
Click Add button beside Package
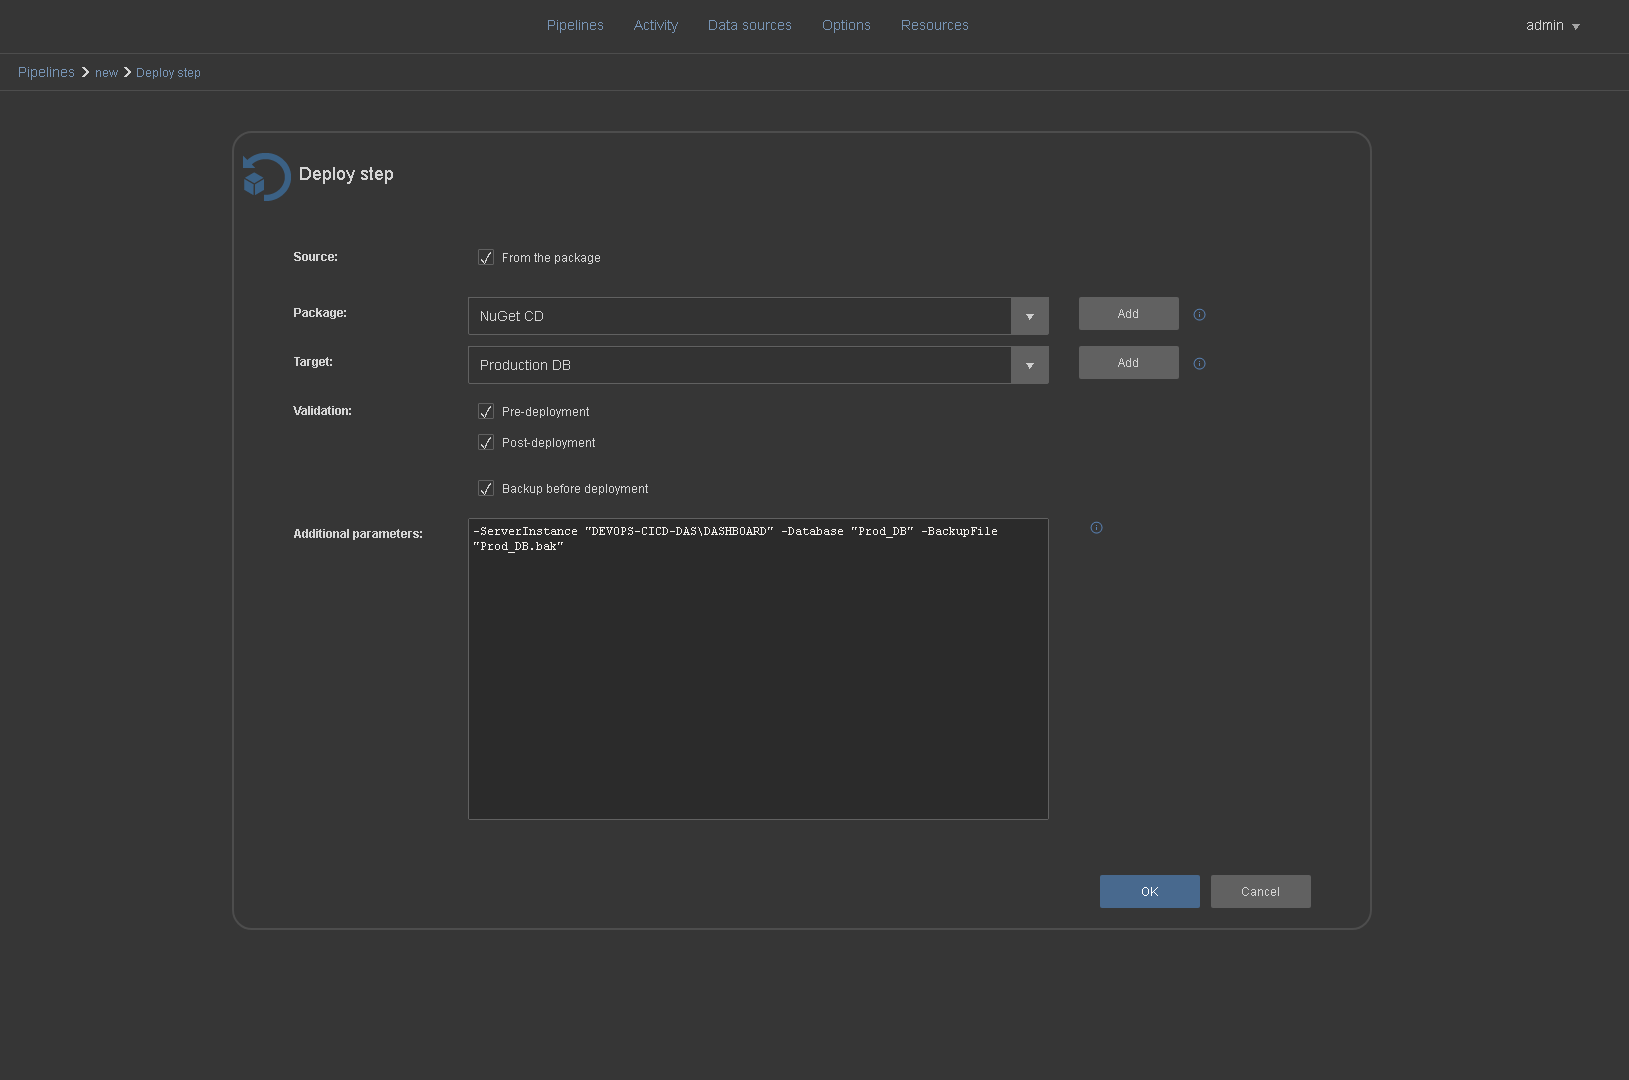tap(1128, 314)
